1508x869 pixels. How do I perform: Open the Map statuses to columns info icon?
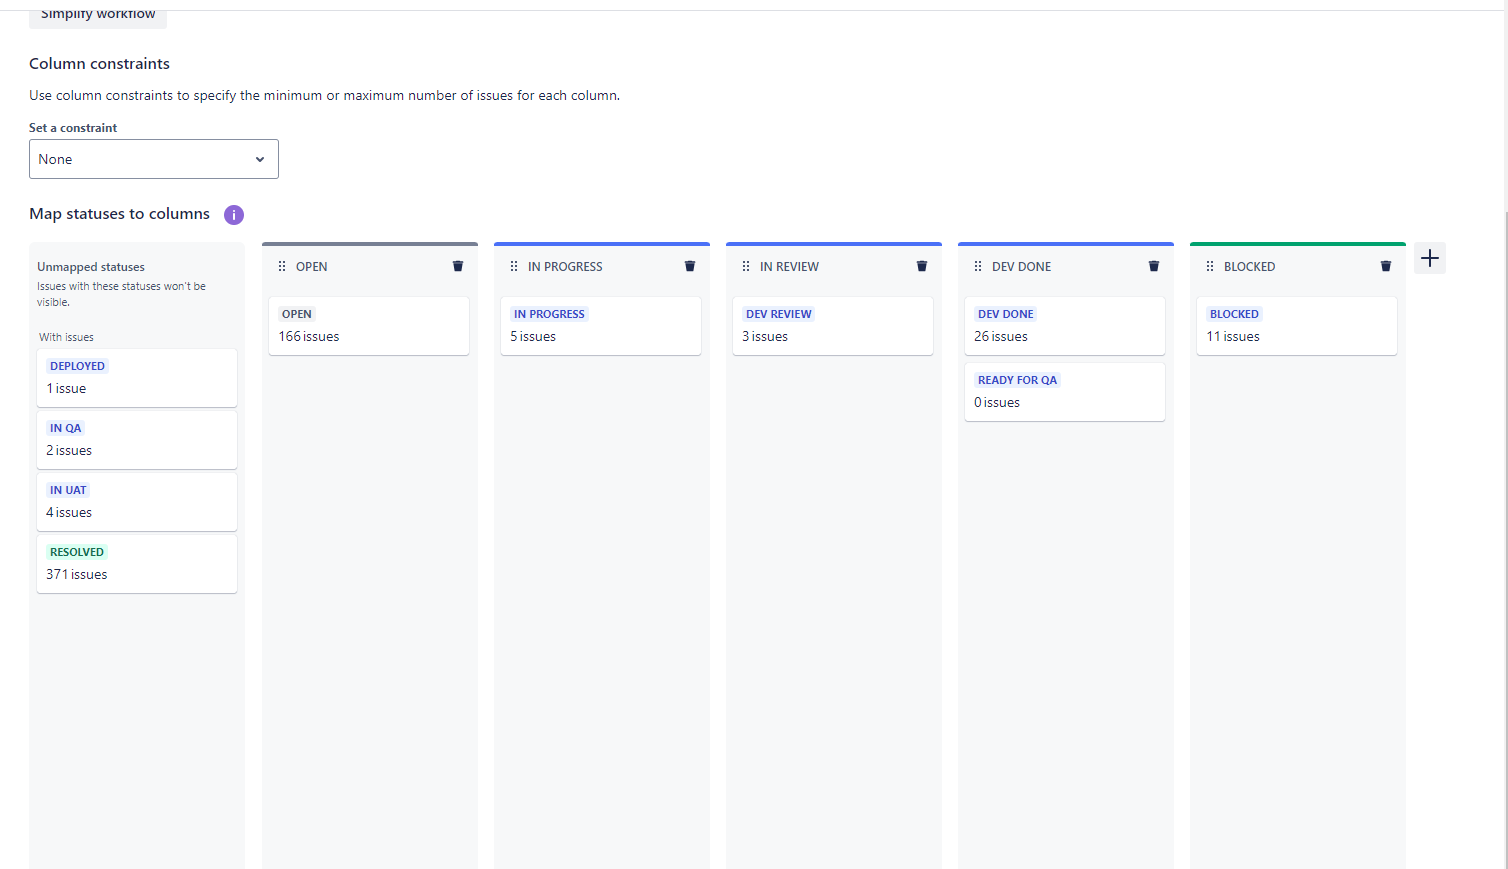coord(233,214)
